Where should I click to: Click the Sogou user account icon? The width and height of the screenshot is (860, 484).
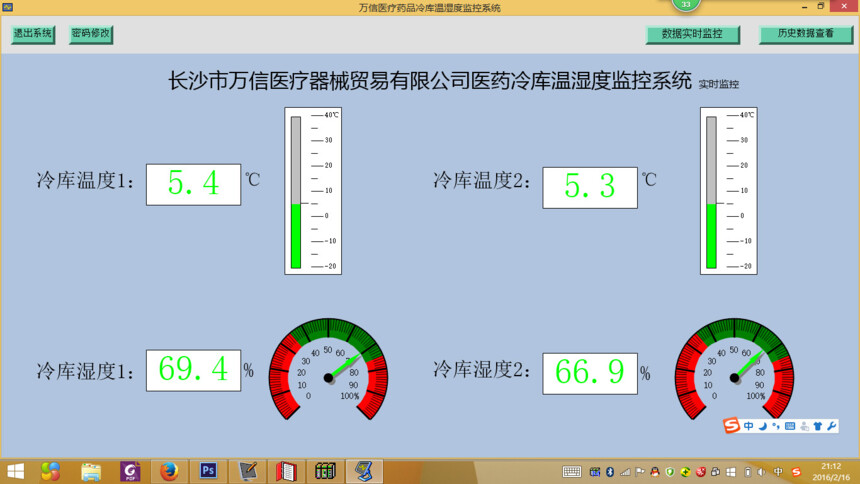[x=804, y=426]
